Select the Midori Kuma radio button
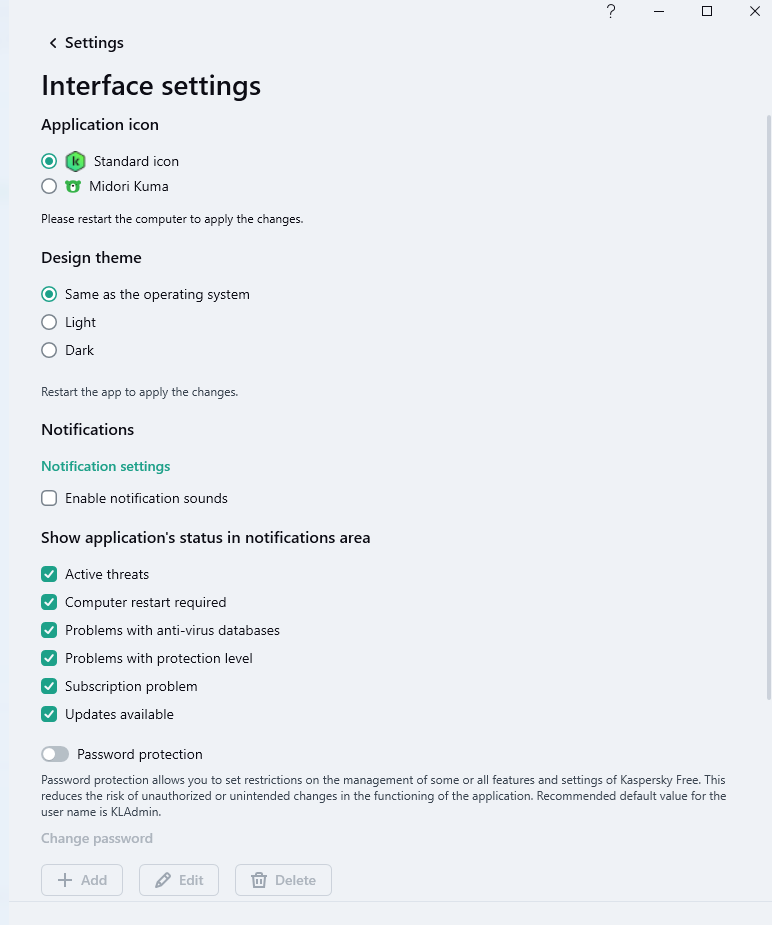Screen dimensions: 772x925 coord(49,186)
